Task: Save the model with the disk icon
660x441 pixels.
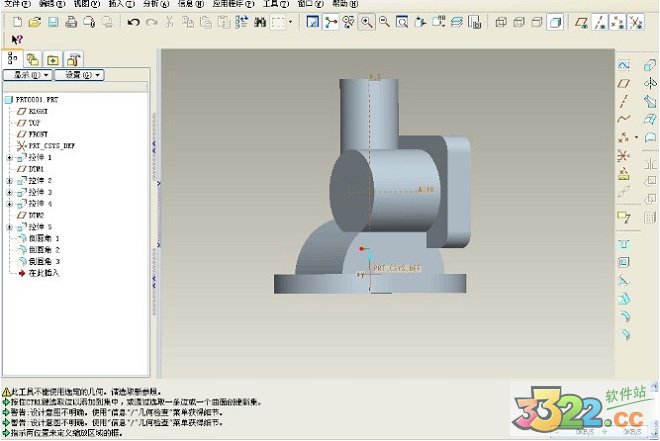Action: tap(53, 22)
